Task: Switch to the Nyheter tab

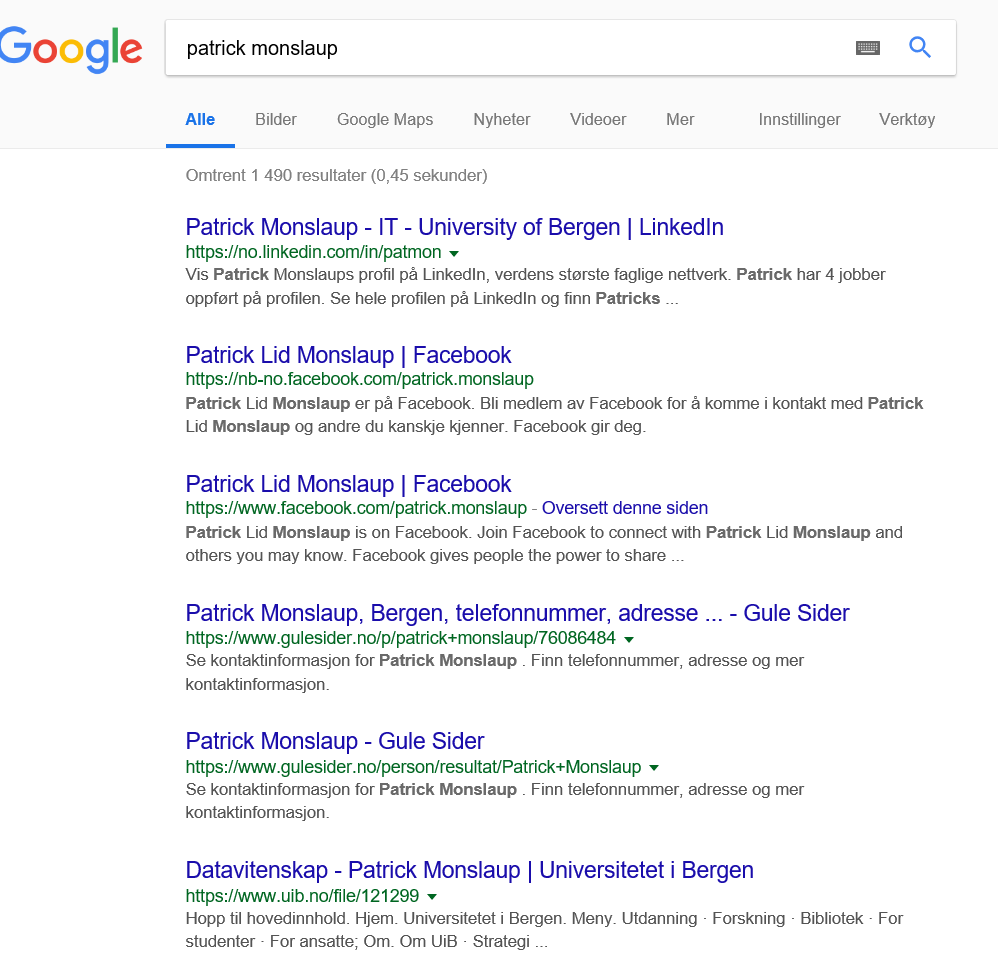Action: [502, 120]
